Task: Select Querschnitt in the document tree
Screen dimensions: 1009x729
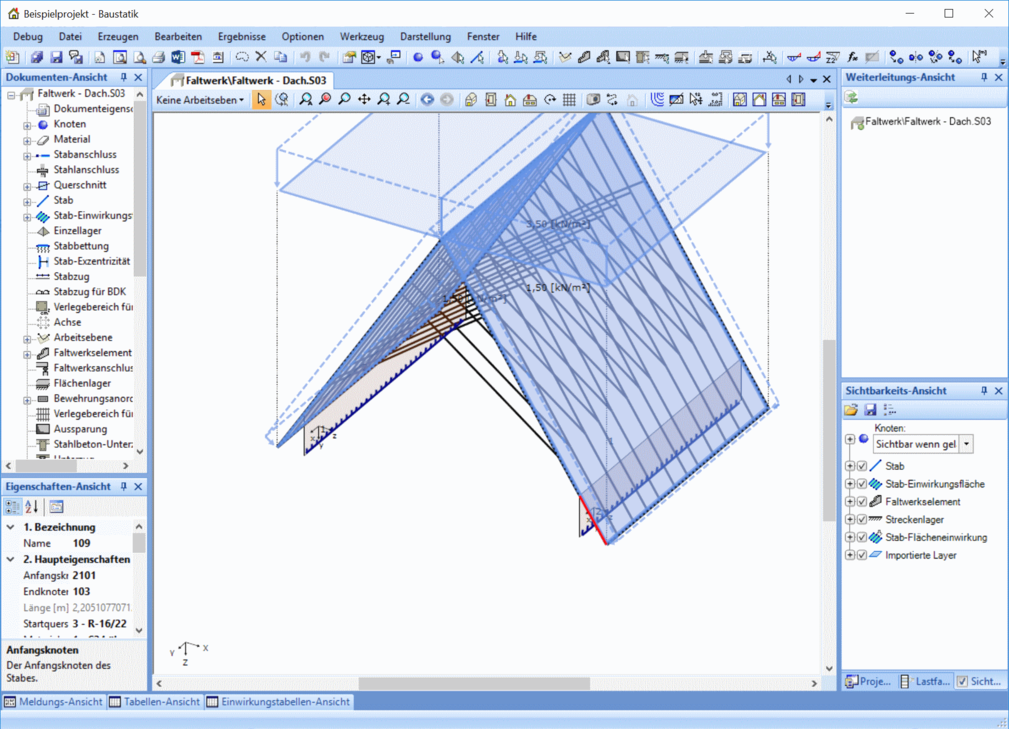Action: [x=80, y=185]
